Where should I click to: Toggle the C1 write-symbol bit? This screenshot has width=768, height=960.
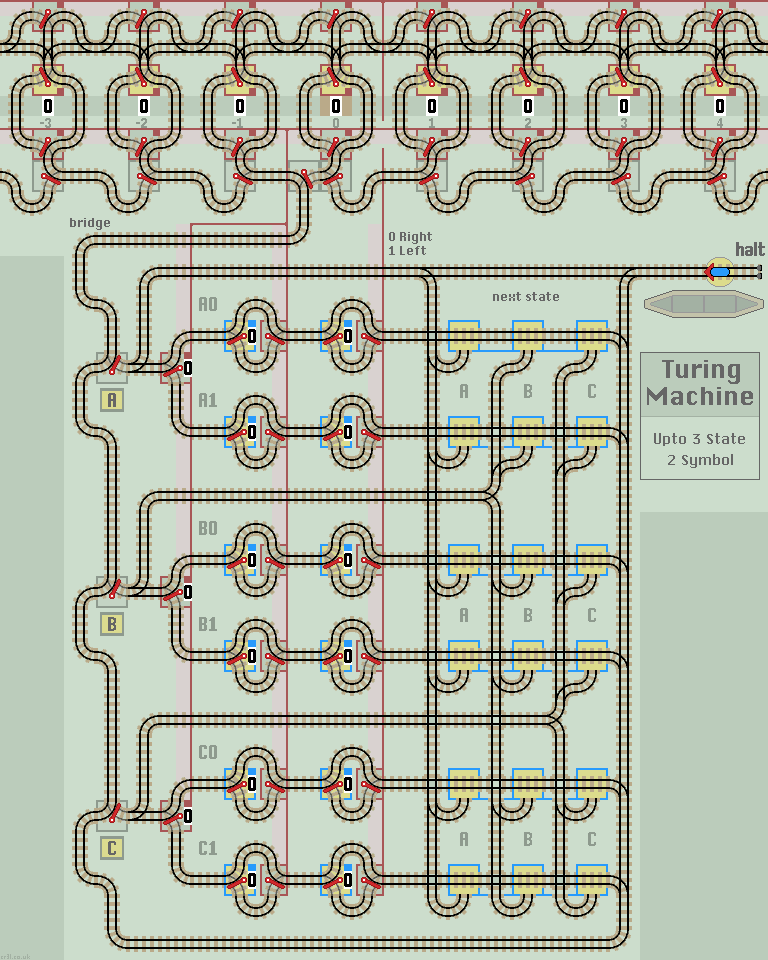pyautogui.click(x=252, y=880)
